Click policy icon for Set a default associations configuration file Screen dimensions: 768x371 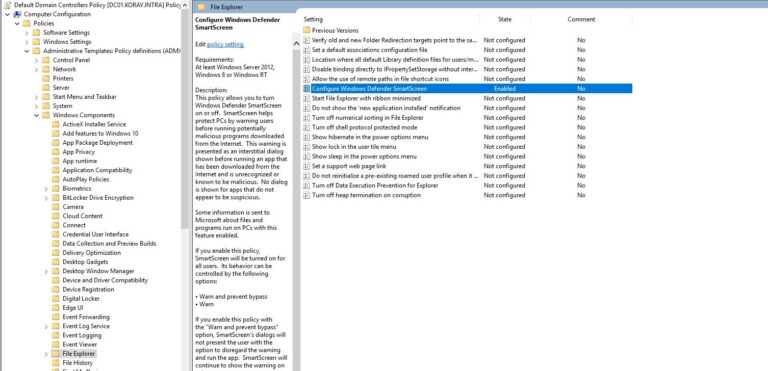[307, 50]
